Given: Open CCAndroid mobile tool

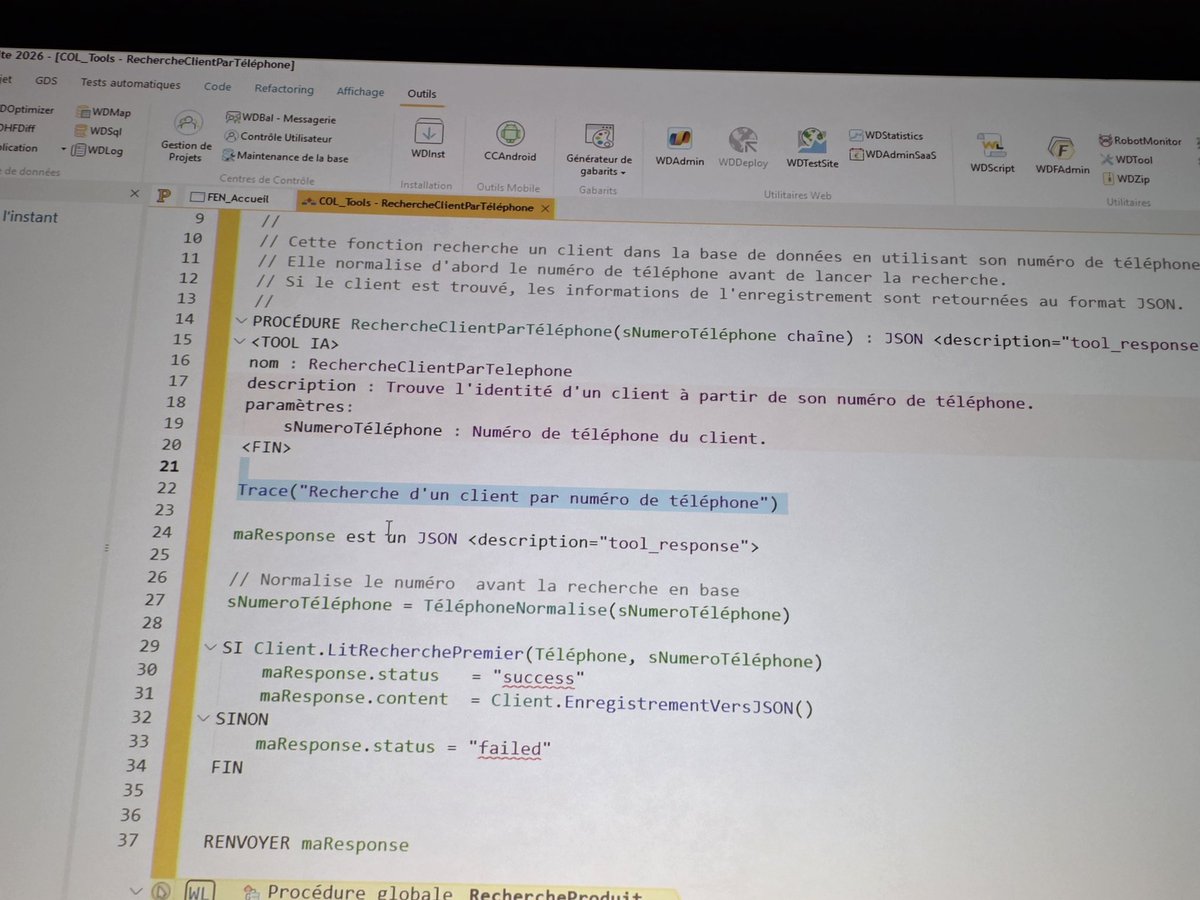Looking at the screenshot, I should (510, 141).
